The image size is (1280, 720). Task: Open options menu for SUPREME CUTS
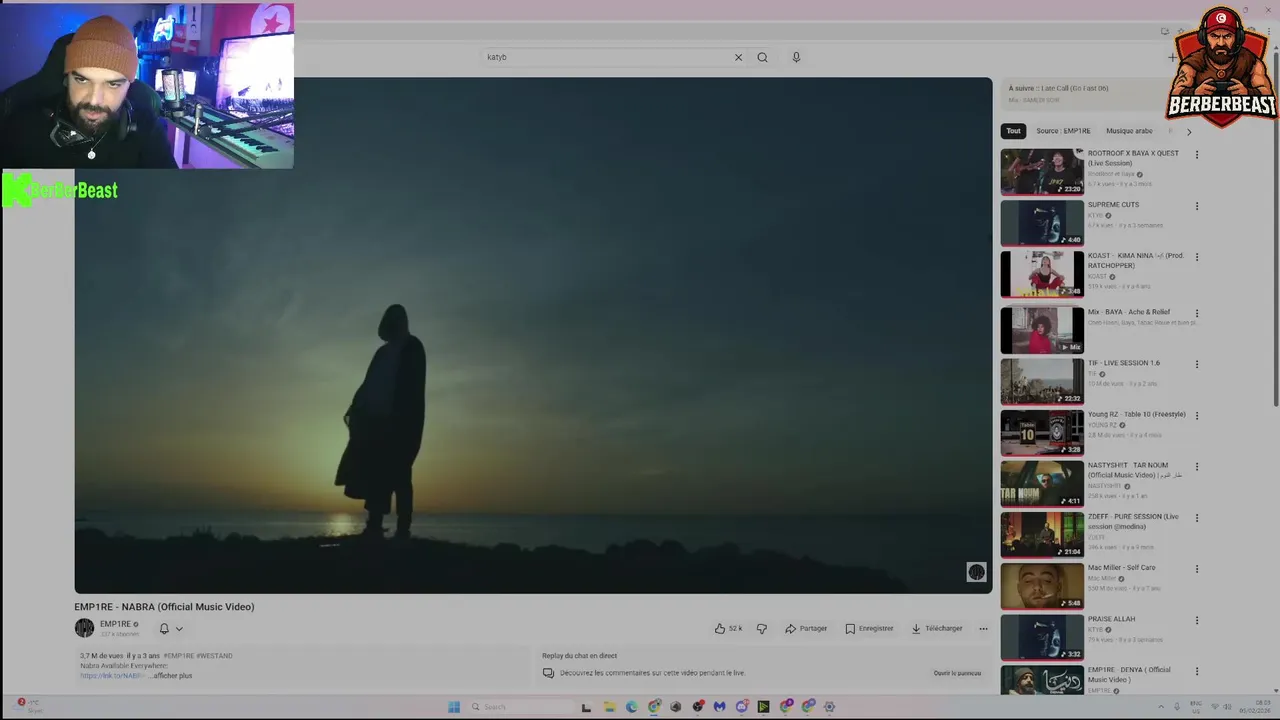tap(1196, 206)
